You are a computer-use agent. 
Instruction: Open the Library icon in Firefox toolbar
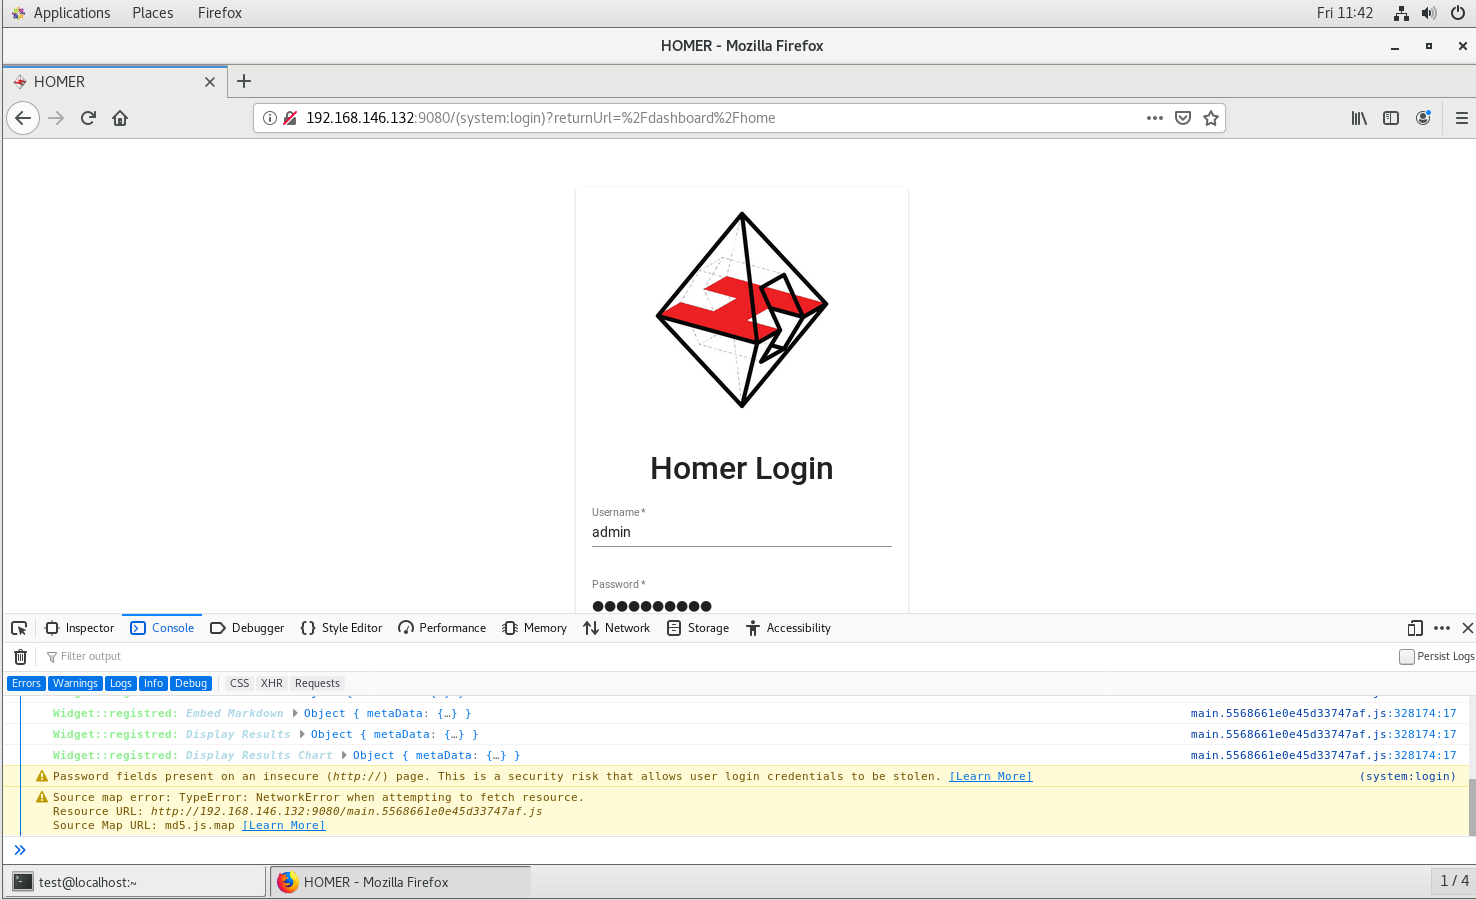click(1358, 117)
